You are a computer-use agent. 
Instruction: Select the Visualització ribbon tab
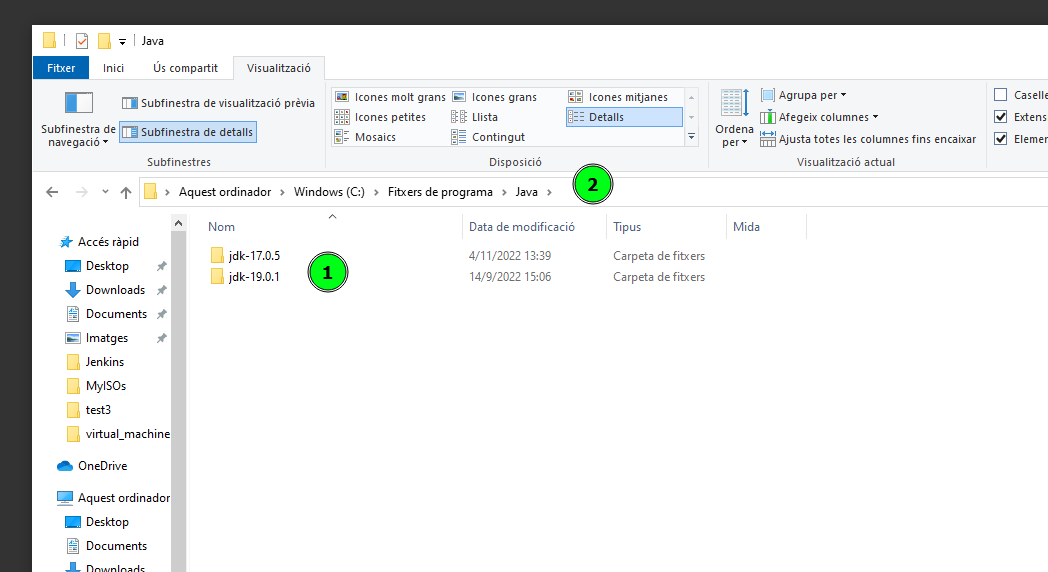click(279, 67)
